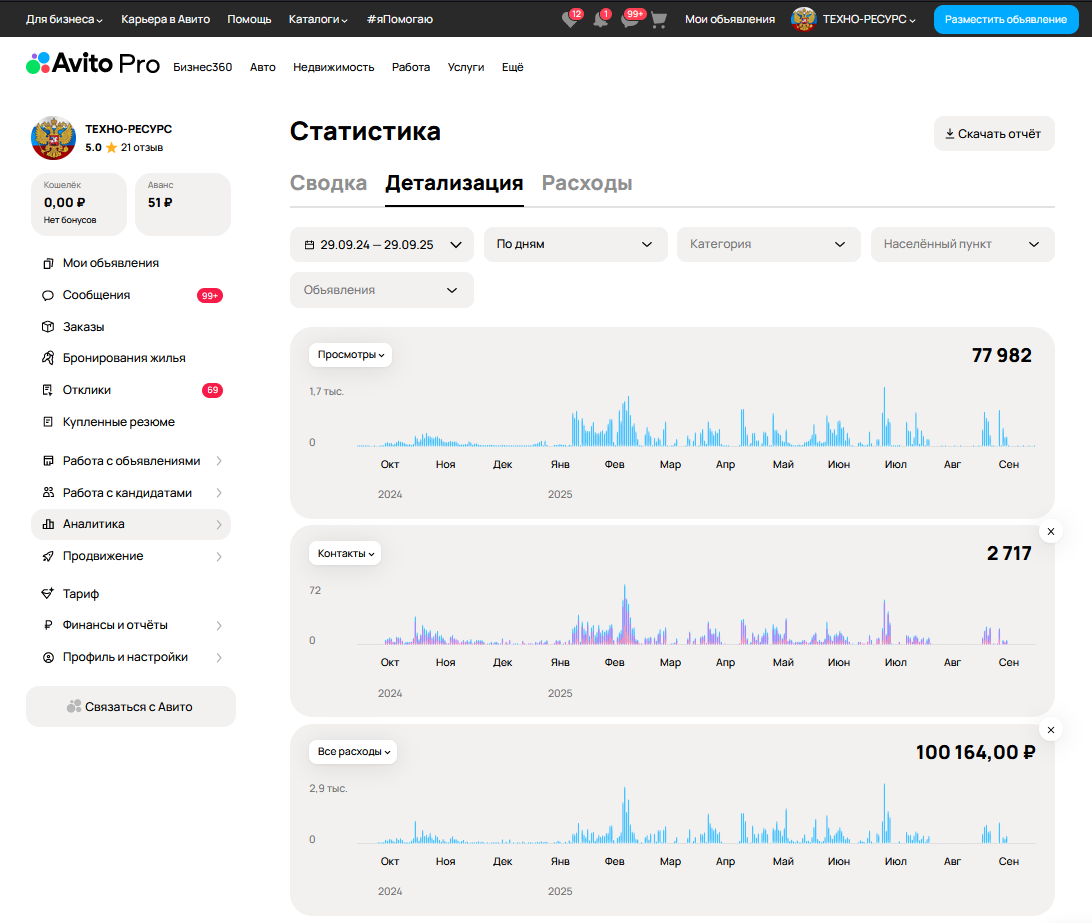1092x923 pixels.
Task: Expand Профиль и настройки chevron
Action: pyautogui.click(x=219, y=658)
